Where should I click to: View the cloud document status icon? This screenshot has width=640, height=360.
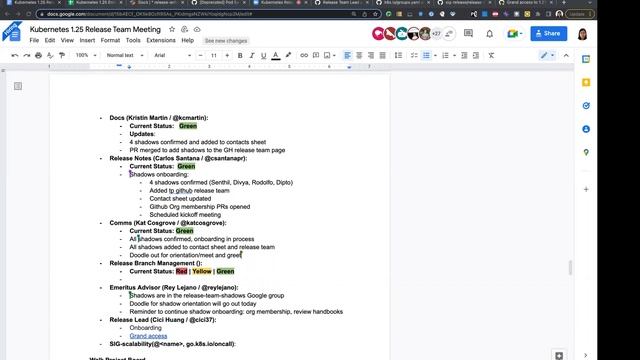[x=197, y=29]
